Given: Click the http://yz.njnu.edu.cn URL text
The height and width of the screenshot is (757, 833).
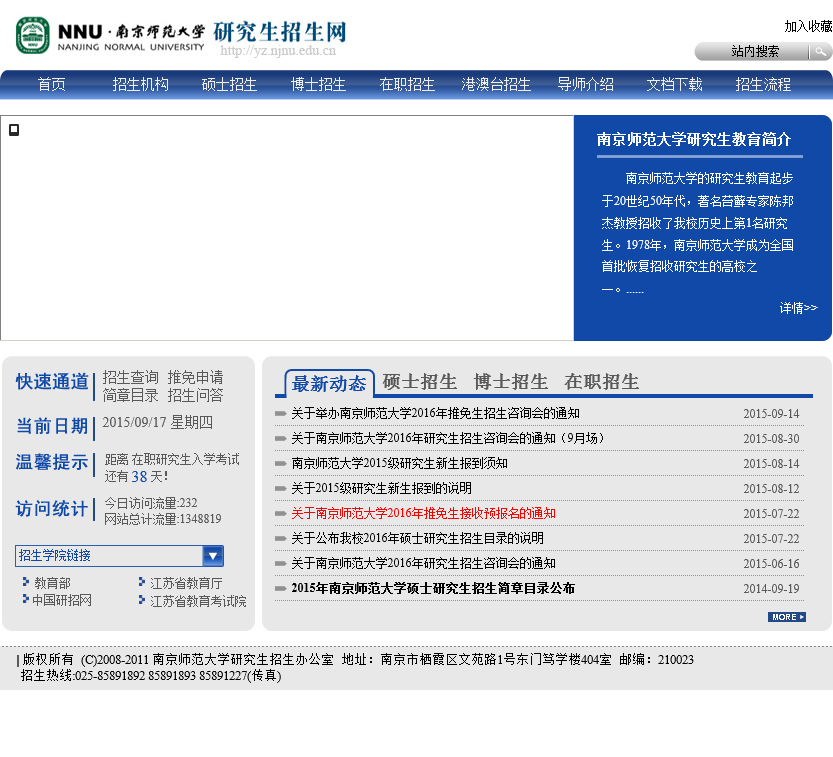Looking at the screenshot, I should point(278,51).
